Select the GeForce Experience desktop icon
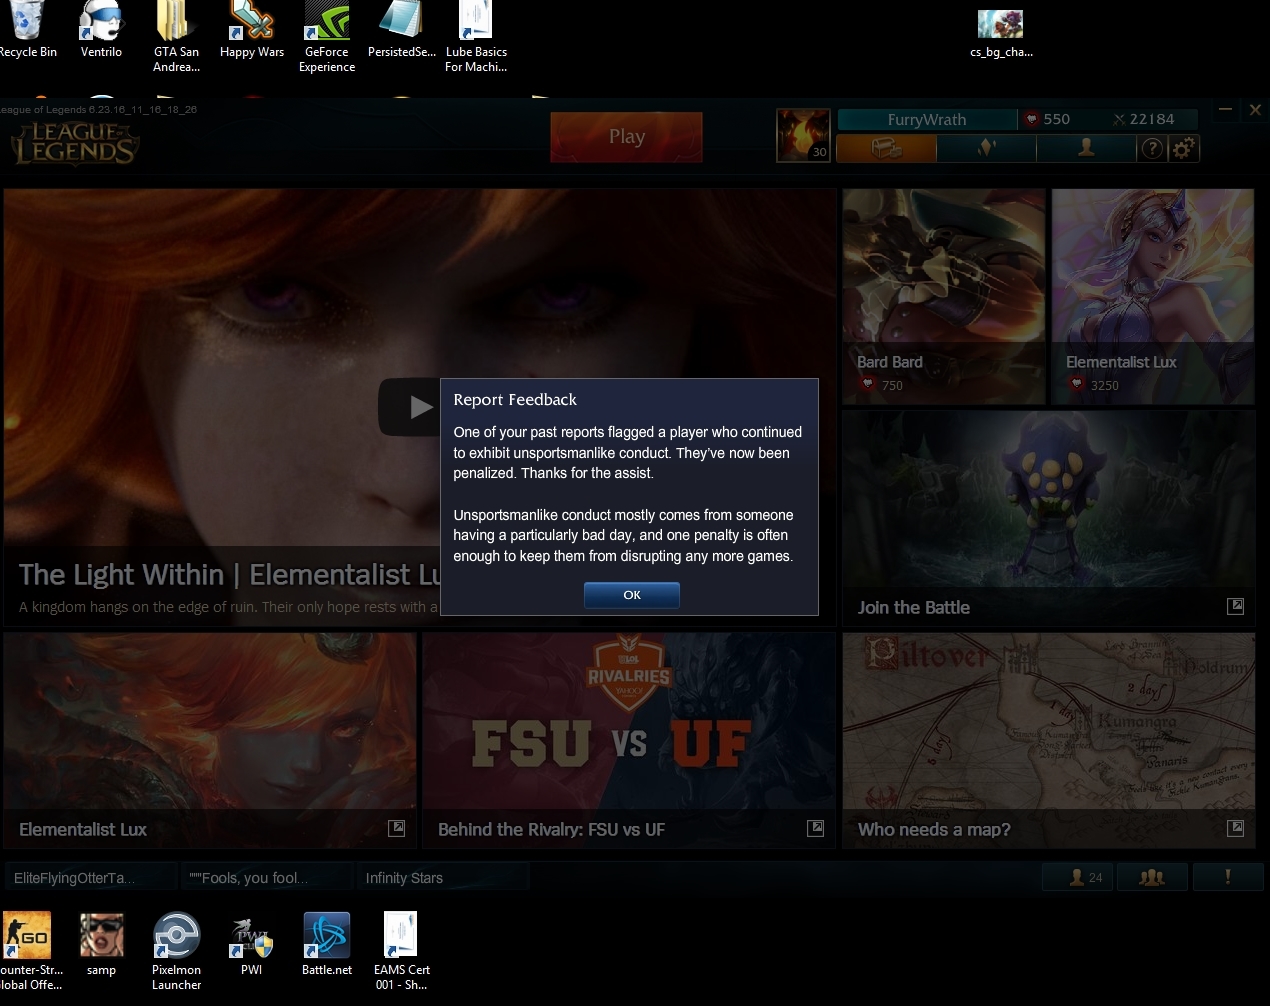Image resolution: width=1270 pixels, height=1006 pixels. point(327,37)
